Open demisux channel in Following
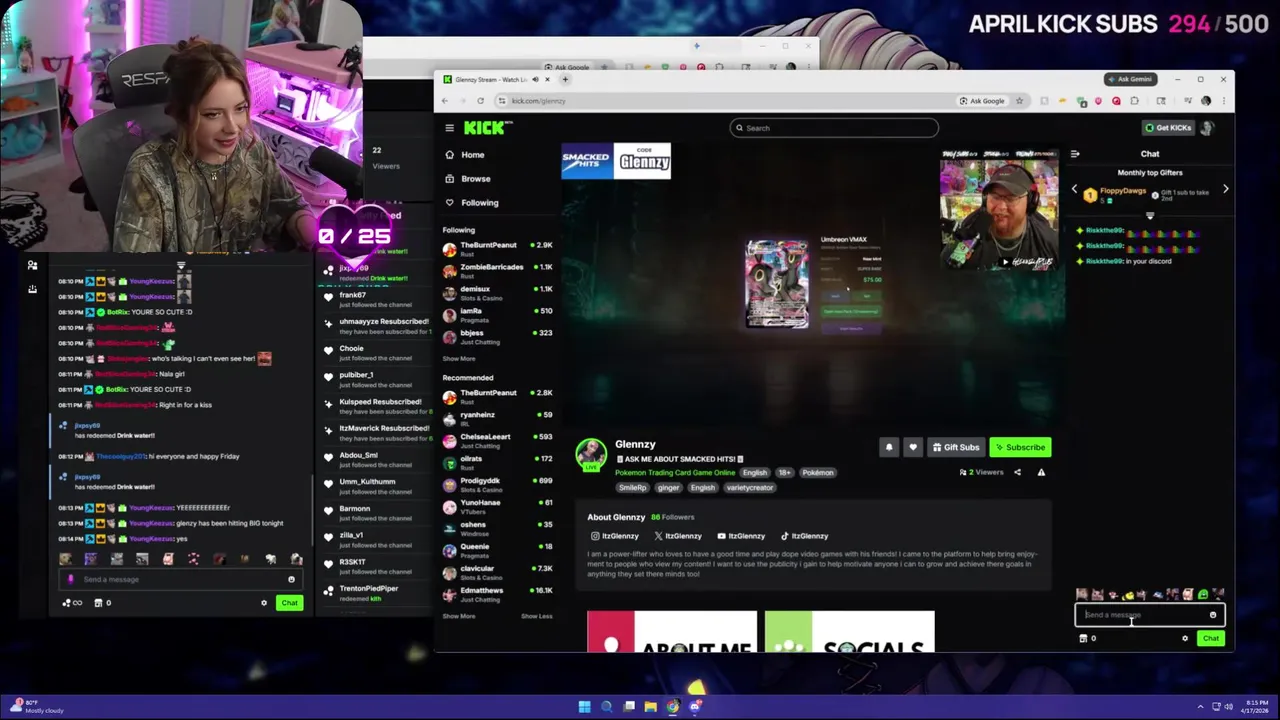Viewport: 1280px width, 720px height. point(497,292)
